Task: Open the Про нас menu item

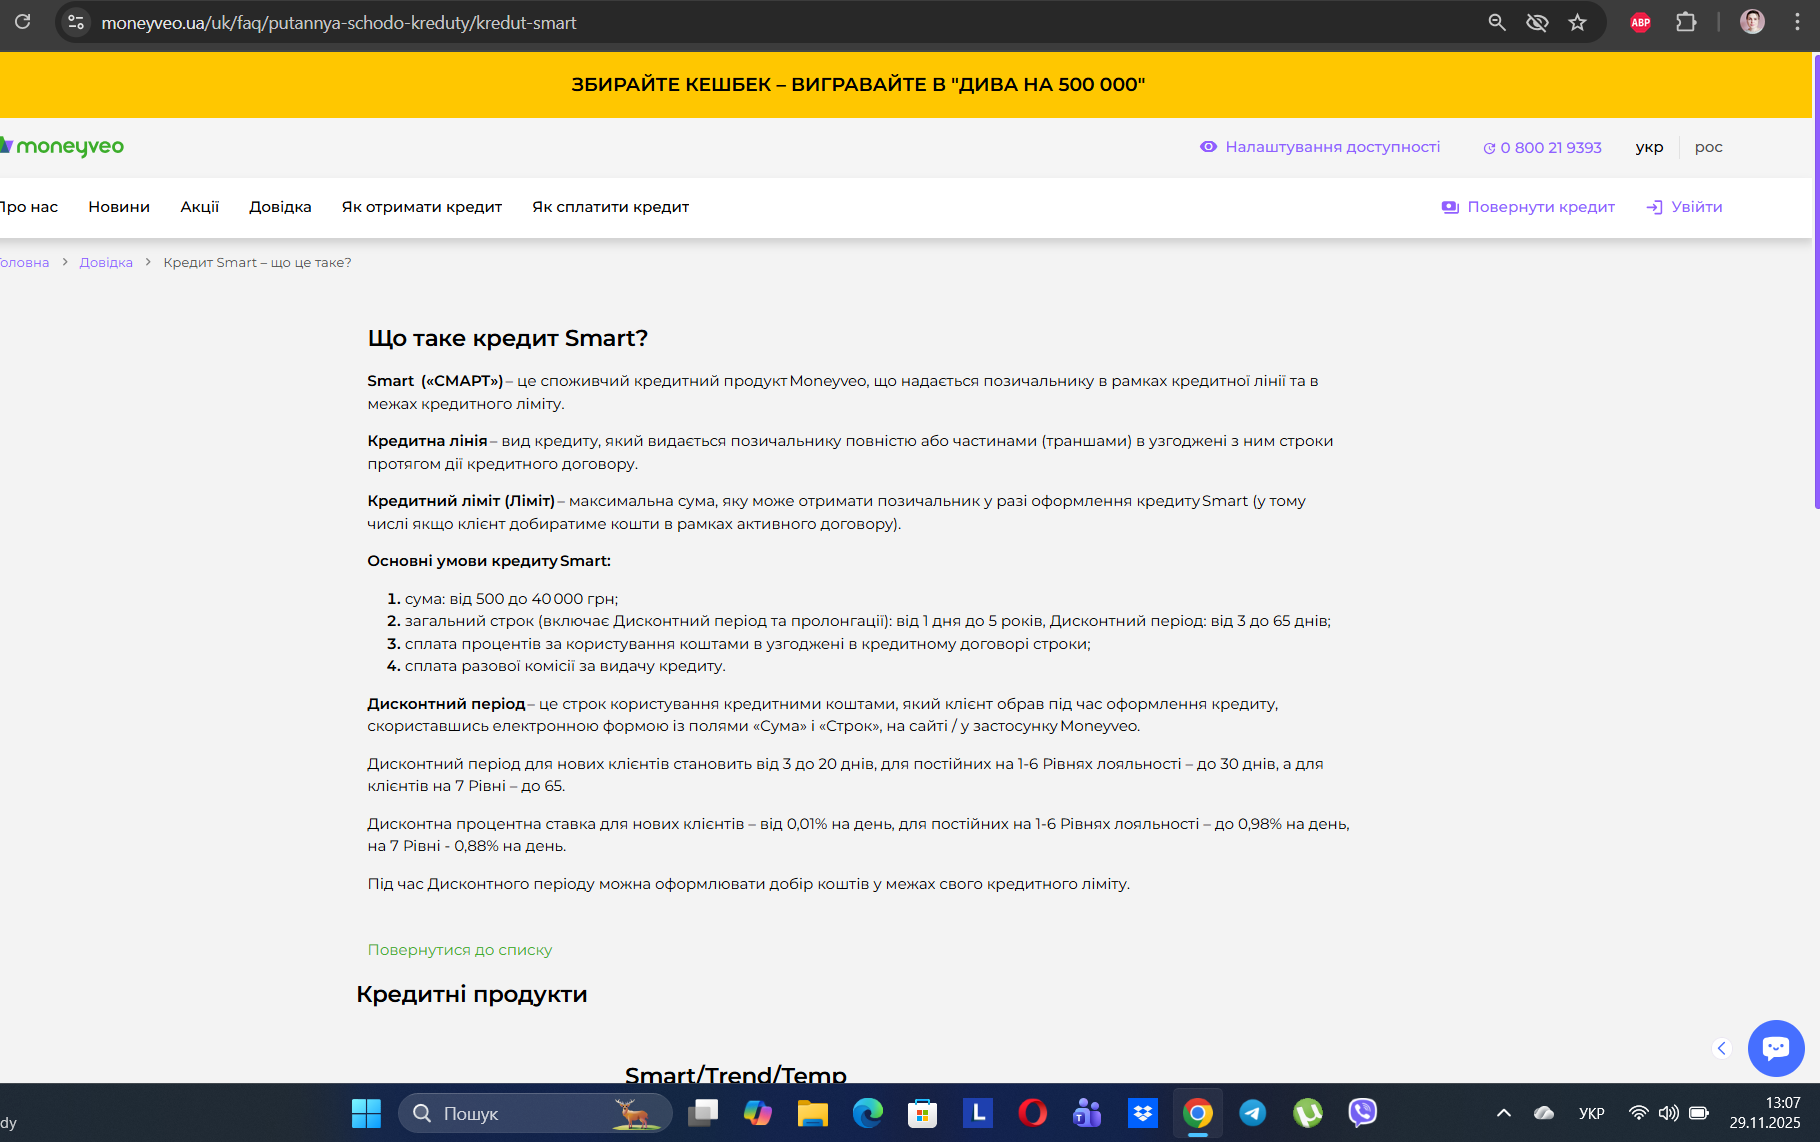Action: point(28,207)
